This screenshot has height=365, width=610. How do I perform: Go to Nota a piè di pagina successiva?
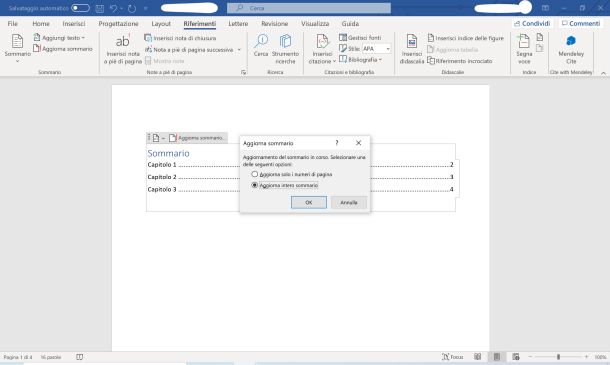click(189, 50)
